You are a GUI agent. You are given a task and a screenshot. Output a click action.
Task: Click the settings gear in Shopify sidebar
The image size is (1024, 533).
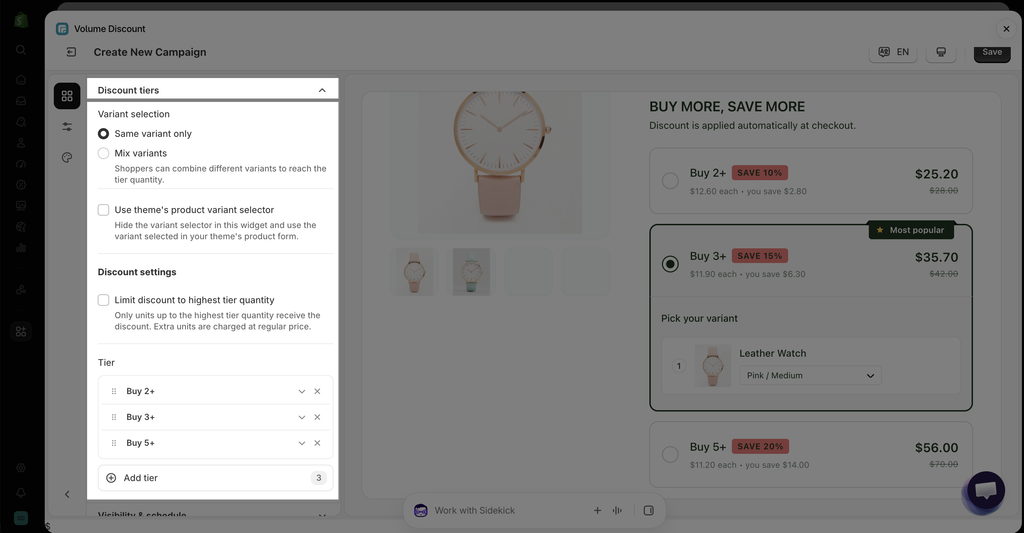[x=21, y=468]
